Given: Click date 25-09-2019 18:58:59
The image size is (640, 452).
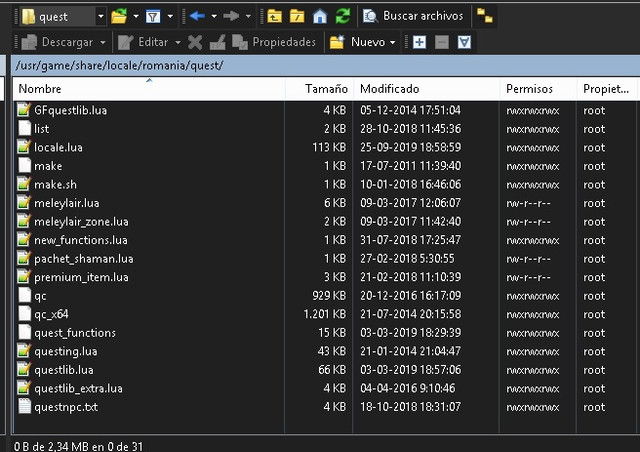Looking at the screenshot, I should pos(411,147).
